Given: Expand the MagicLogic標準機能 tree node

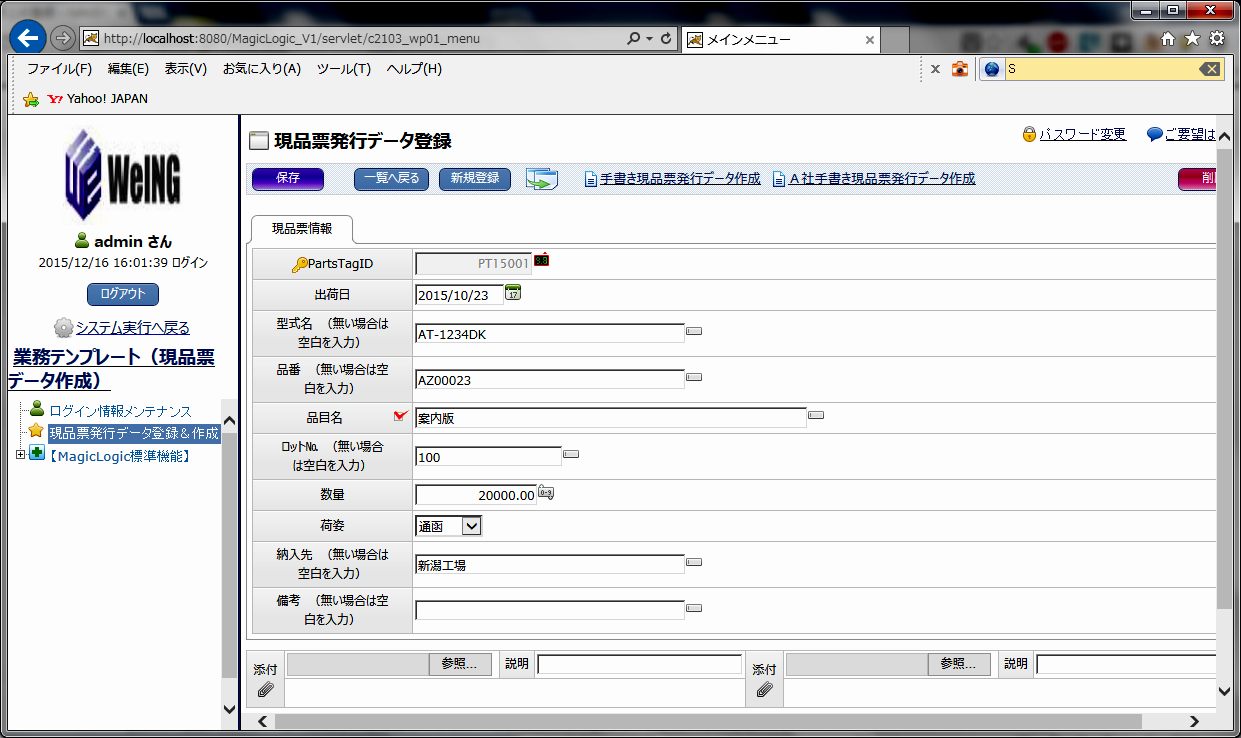Looking at the screenshot, I should (x=21, y=455).
